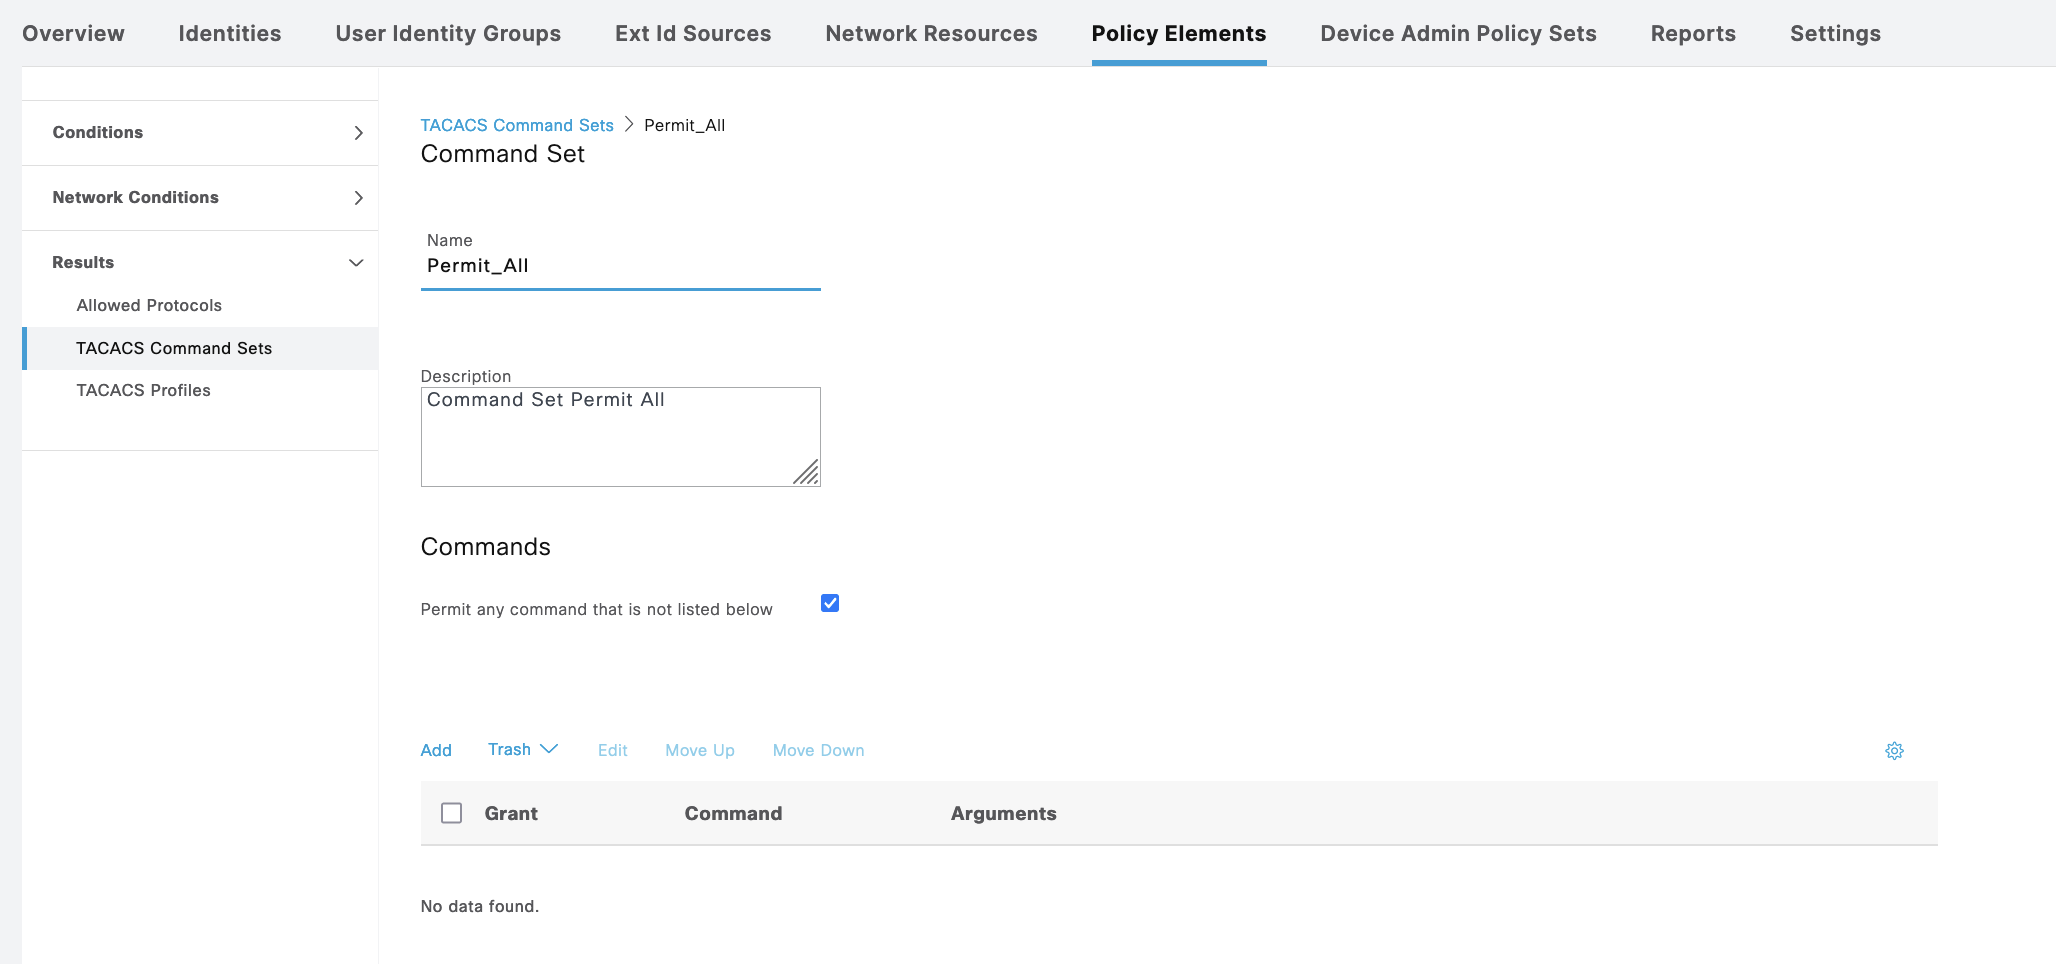Tick the select-all checkbox beside Grant
Screen dimensions: 2056x964
(452, 813)
